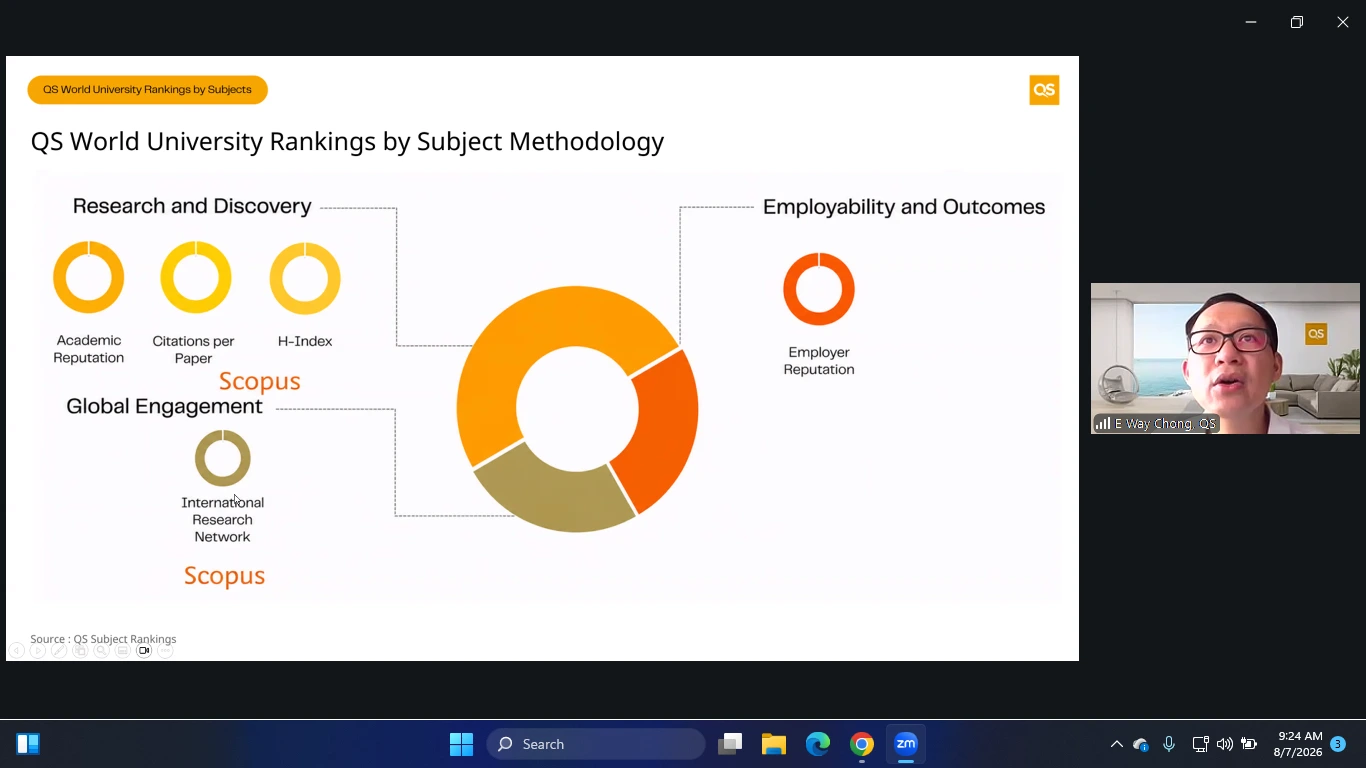The height and width of the screenshot is (768, 1366).
Task: Toggle the subtitles control on slide
Action: tap(123, 651)
